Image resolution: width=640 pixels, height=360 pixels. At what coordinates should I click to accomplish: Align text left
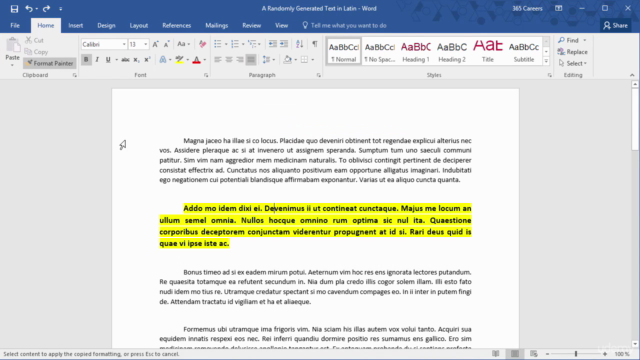[218, 60]
